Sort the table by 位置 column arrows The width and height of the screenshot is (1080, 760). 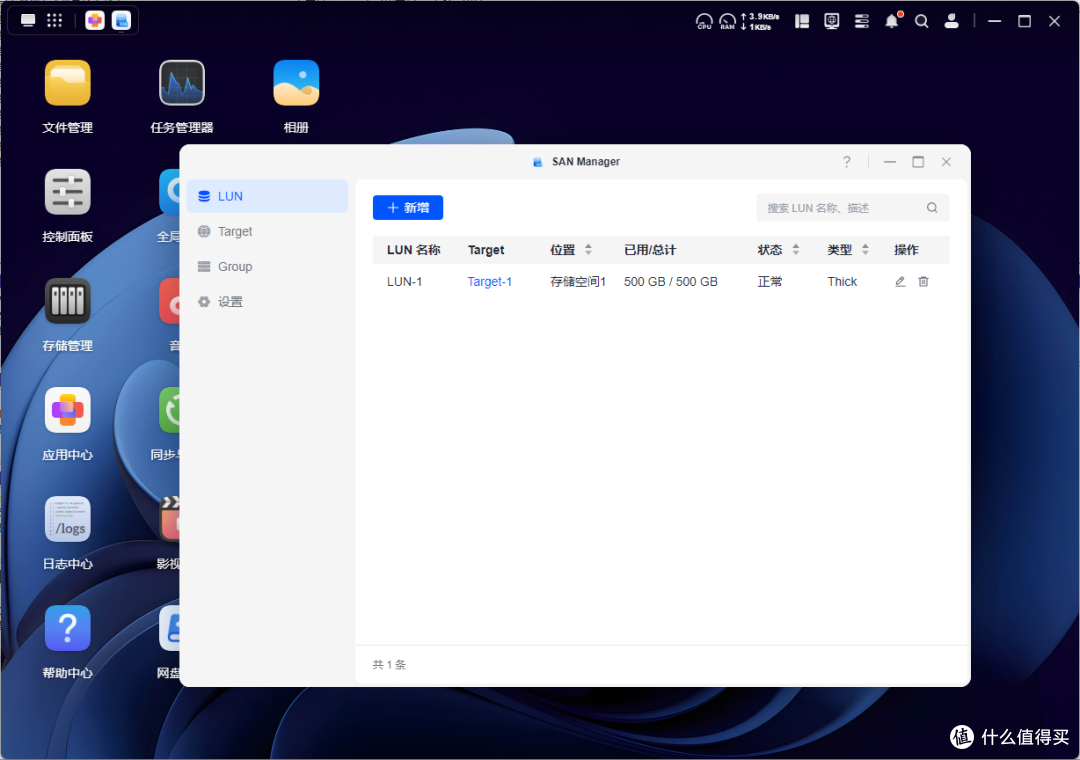point(588,249)
